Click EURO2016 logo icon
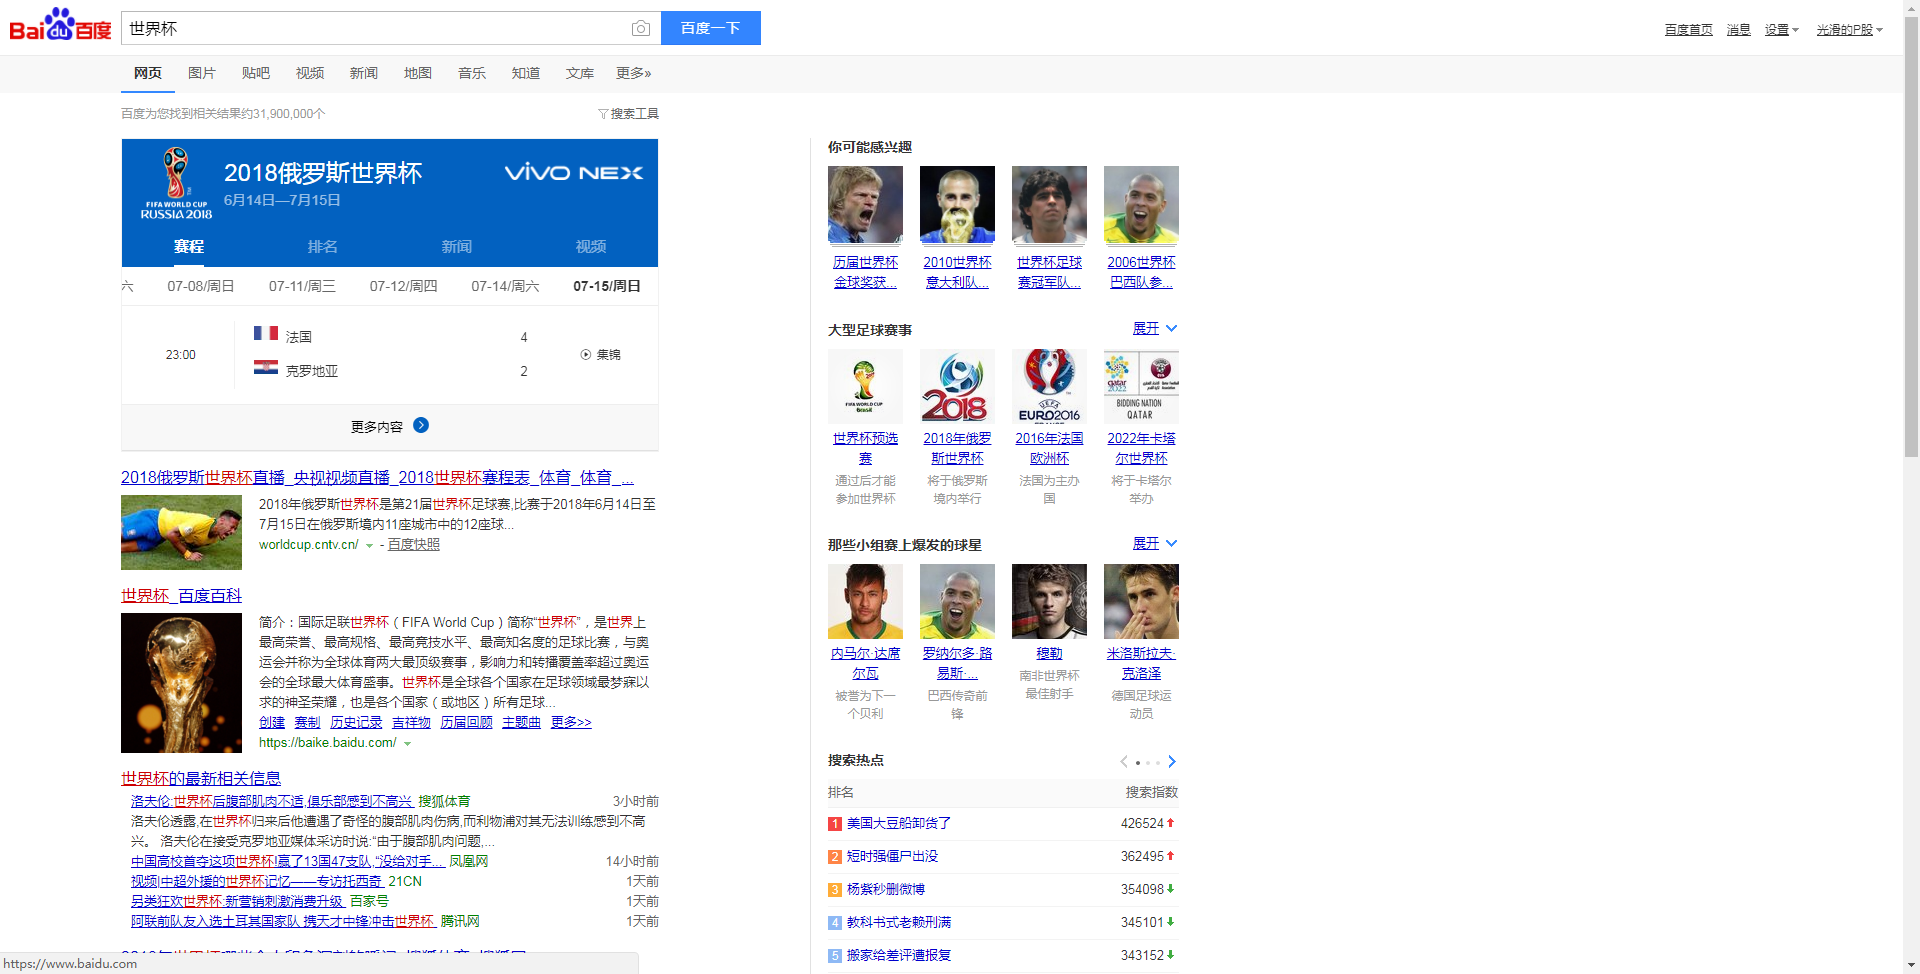Image resolution: width=1920 pixels, height=974 pixels. click(x=1049, y=386)
